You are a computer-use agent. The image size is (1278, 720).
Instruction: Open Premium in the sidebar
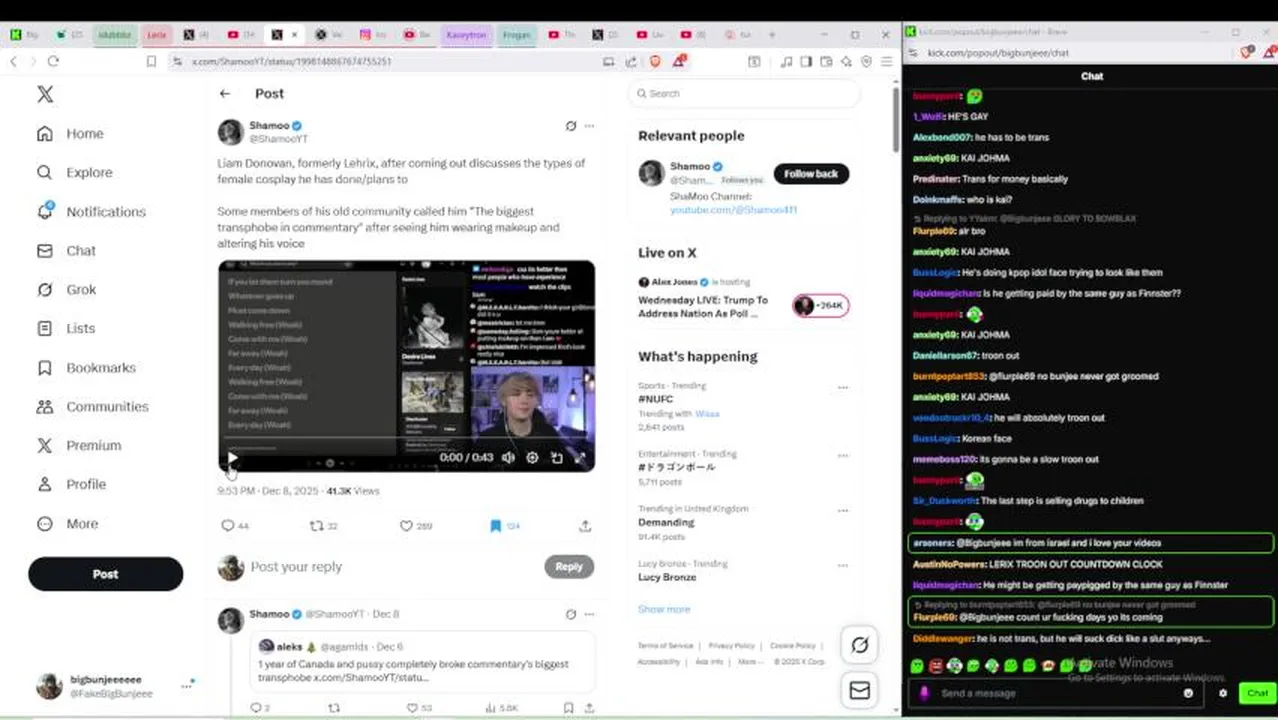click(x=78, y=445)
